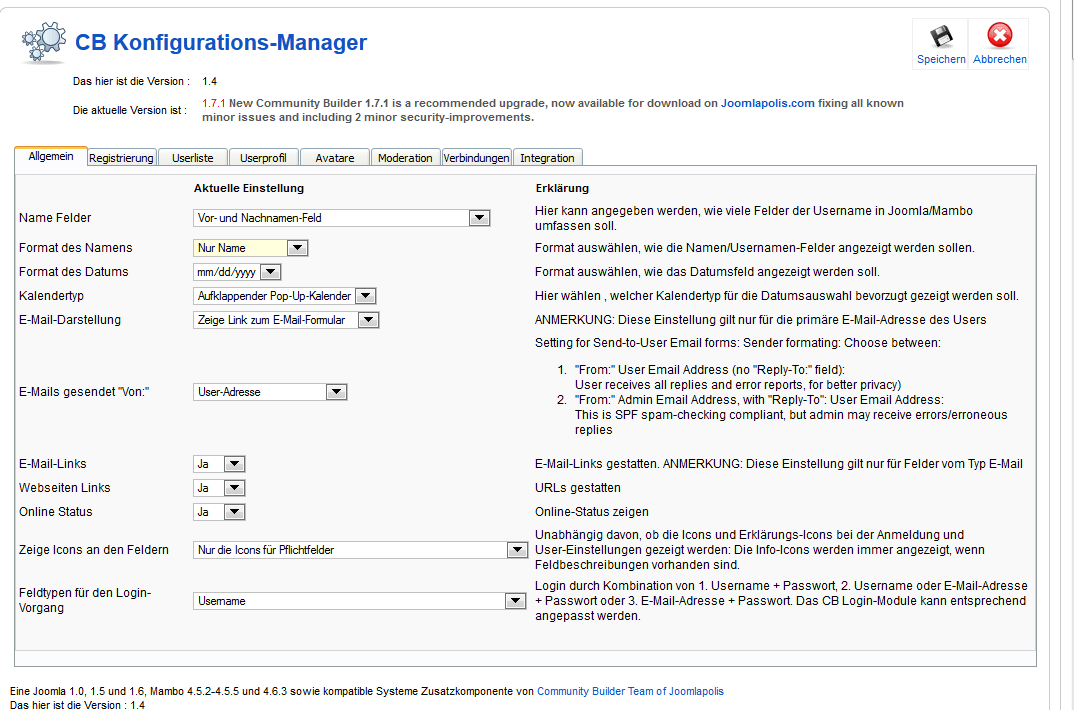This screenshot has height=710, width=1074.
Task: Click the Abbrechen text label
Action: pyautogui.click(x=1000, y=60)
